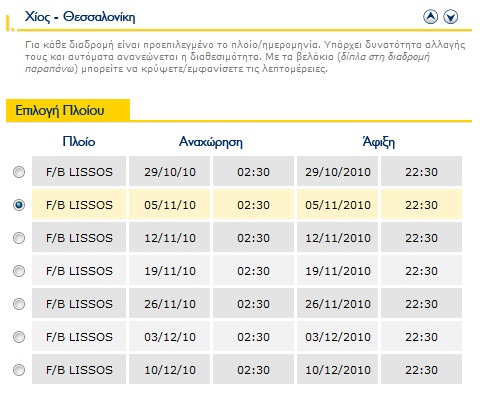The width and height of the screenshot is (491, 394).
Task: Select the 05/11/10 sailing radio button
Action: pyautogui.click(x=19, y=205)
